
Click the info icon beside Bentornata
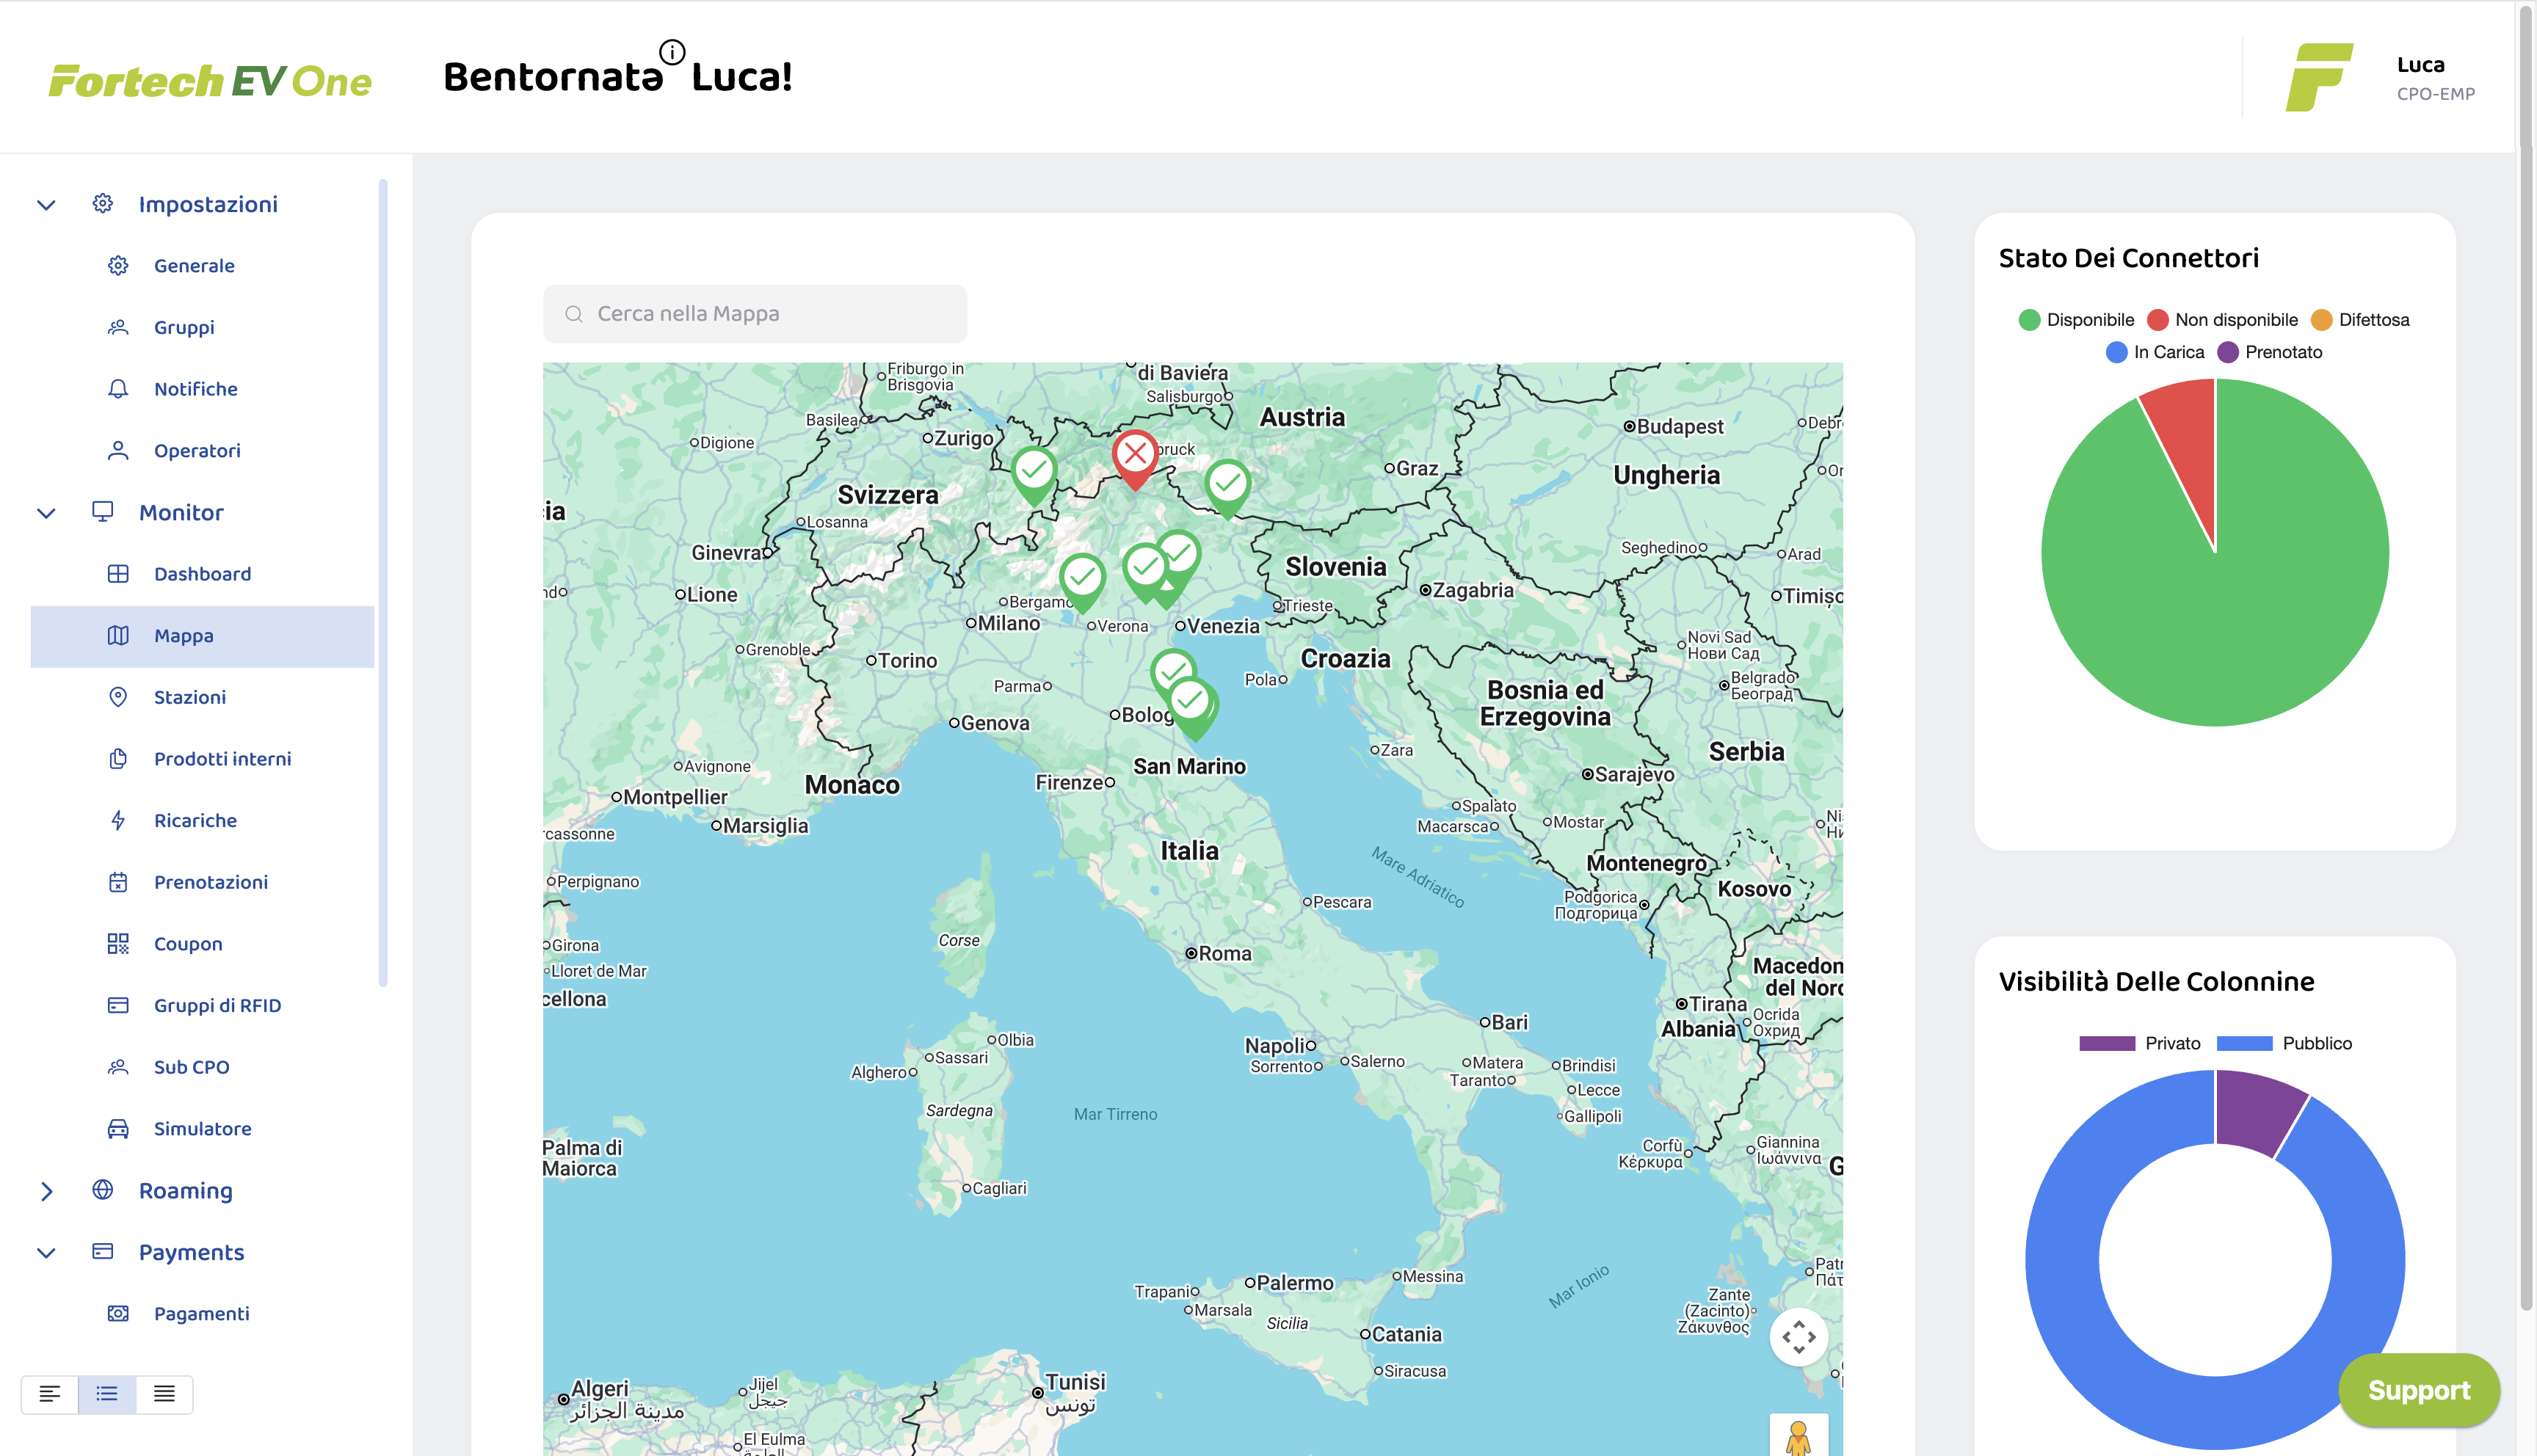pyautogui.click(x=672, y=52)
